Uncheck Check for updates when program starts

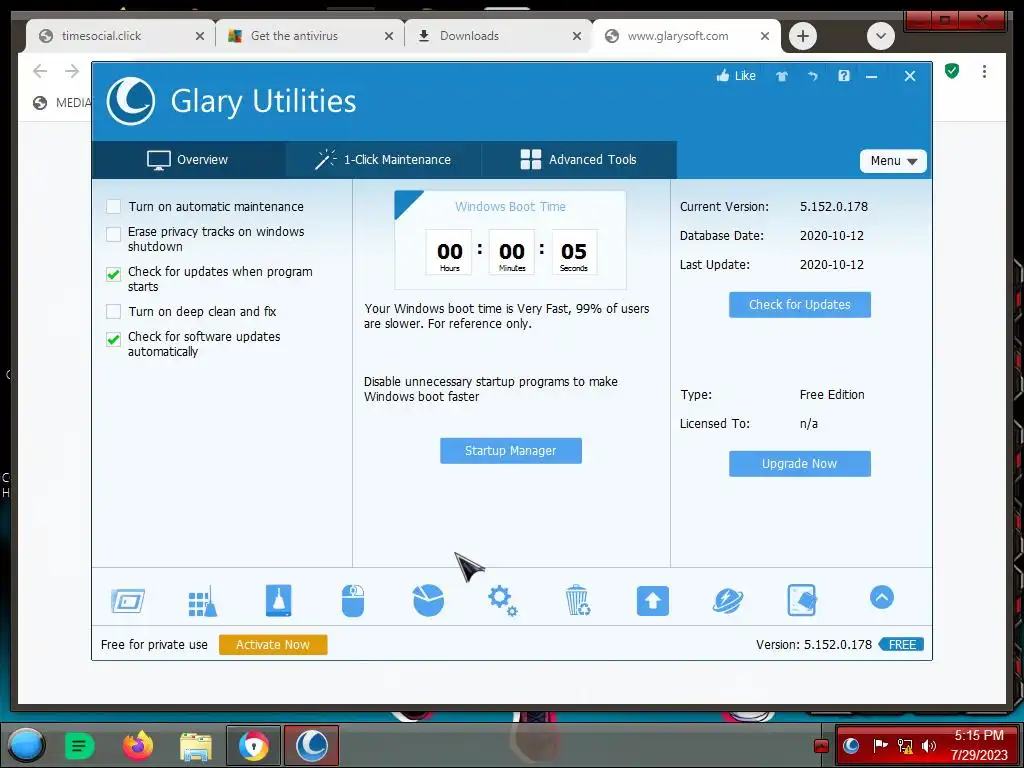114,274
